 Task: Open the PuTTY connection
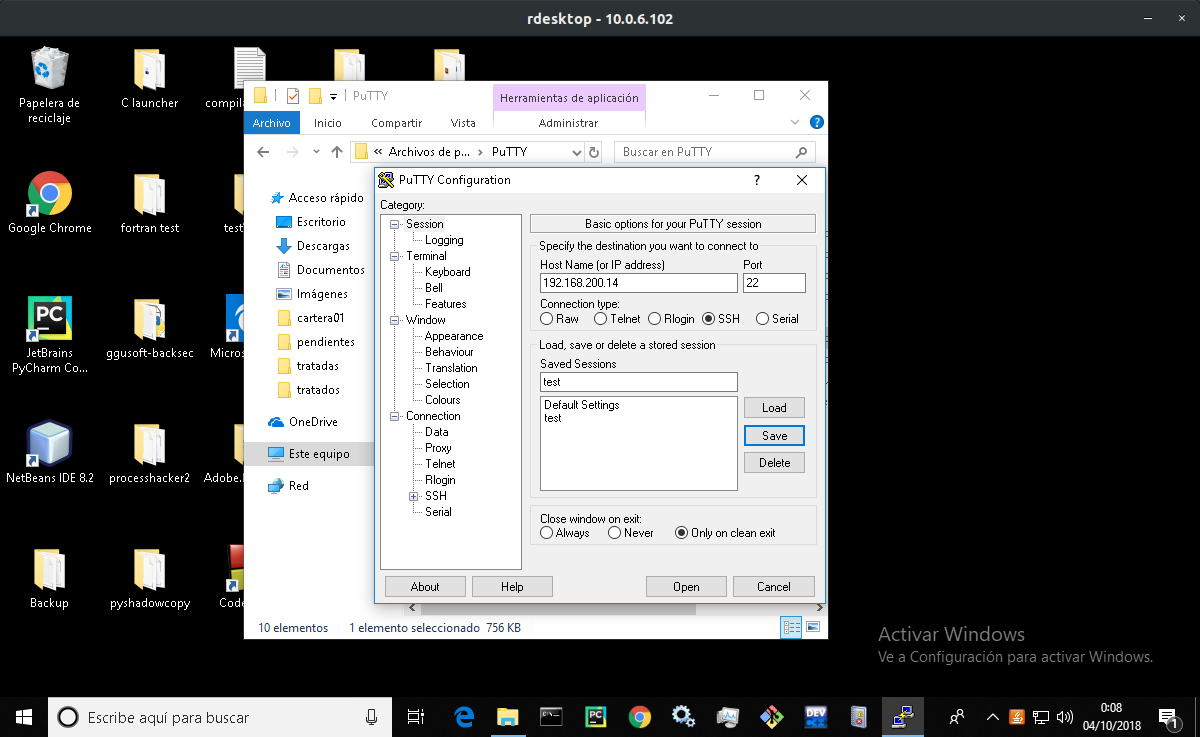(686, 586)
